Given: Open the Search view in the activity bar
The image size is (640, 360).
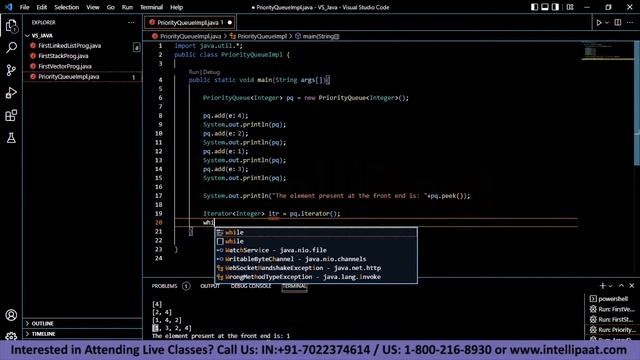Looking at the screenshot, I should pyautogui.click(x=11, y=48).
